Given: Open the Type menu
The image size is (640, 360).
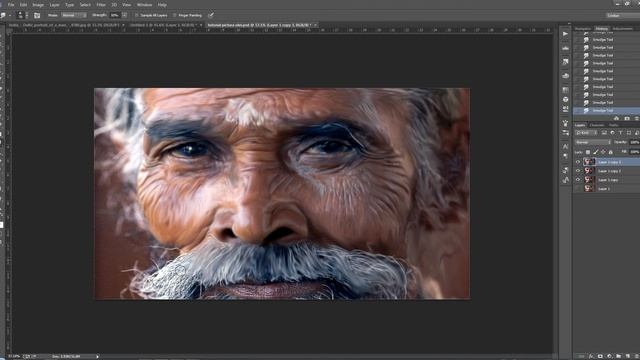Looking at the screenshot, I should tap(69, 5).
